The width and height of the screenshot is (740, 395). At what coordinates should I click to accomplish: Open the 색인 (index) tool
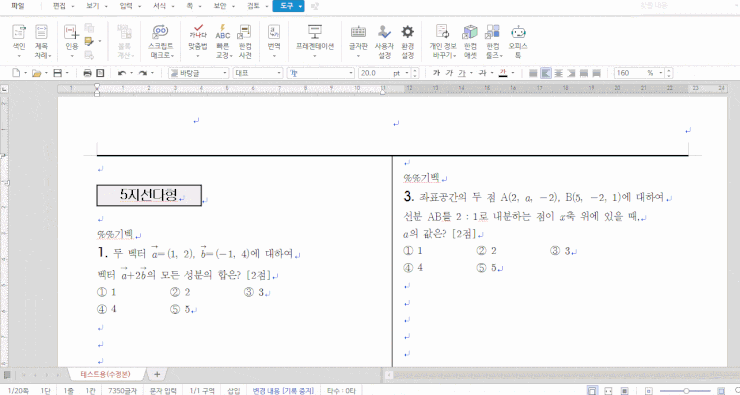coord(19,42)
